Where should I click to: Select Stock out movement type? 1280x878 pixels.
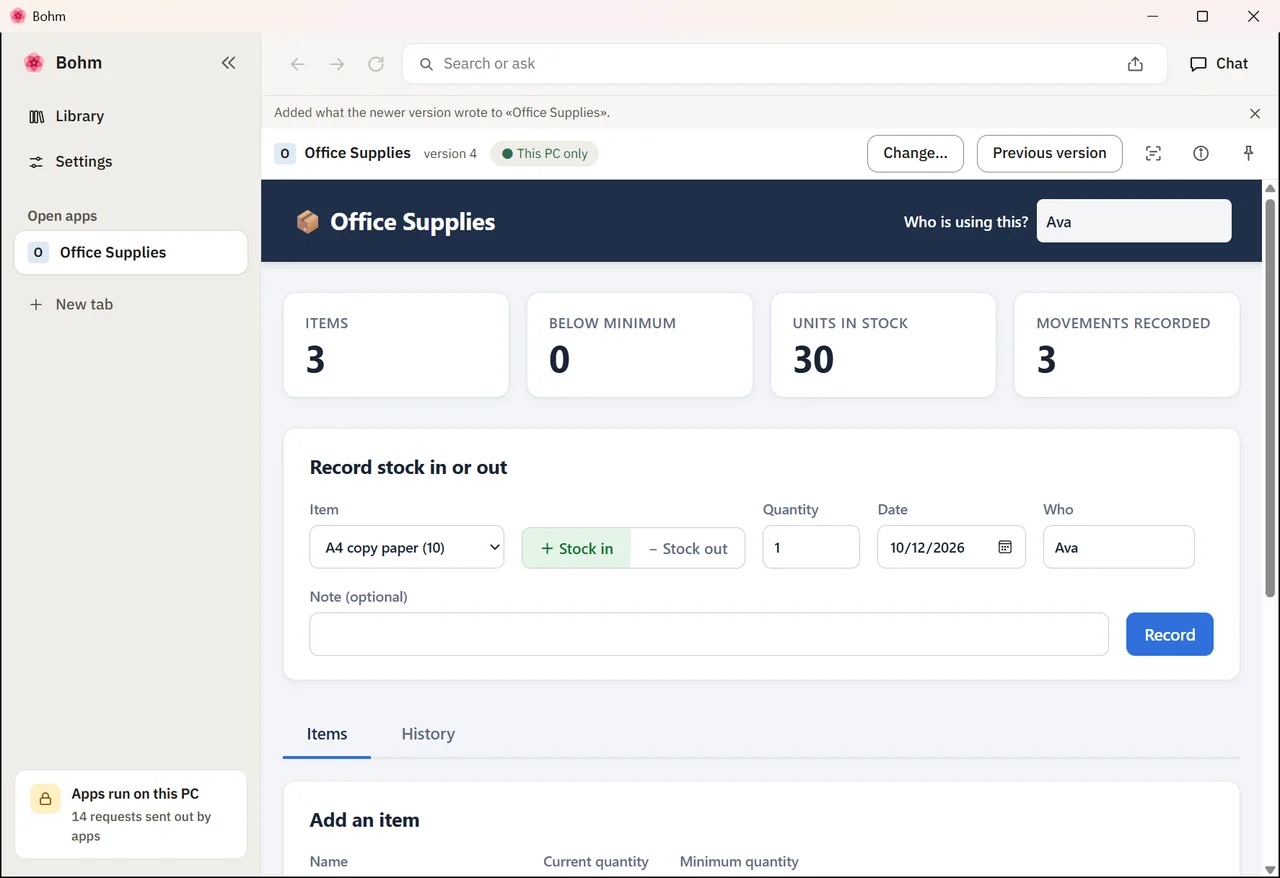tap(688, 548)
